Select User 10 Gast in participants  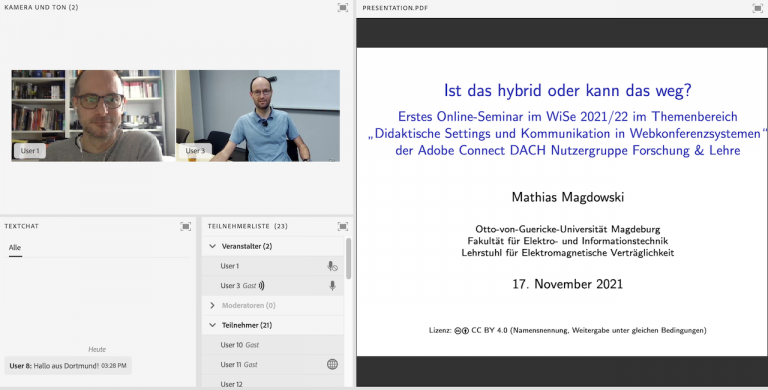pyautogui.click(x=273, y=345)
